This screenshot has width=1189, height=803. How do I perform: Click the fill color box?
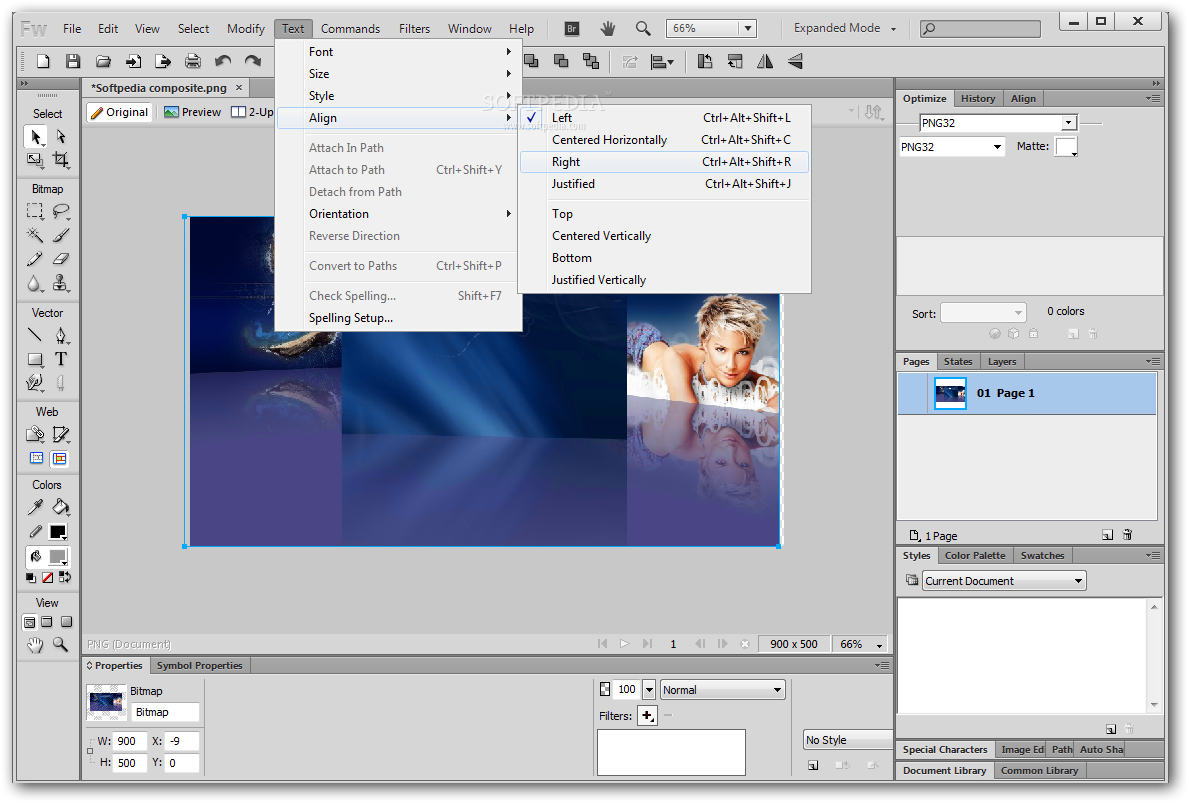tap(58, 557)
